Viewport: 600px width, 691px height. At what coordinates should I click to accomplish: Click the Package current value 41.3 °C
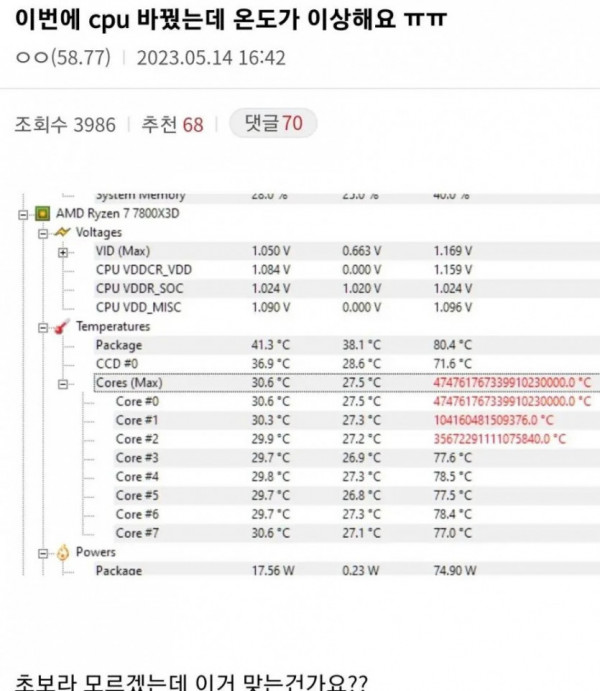(271, 345)
